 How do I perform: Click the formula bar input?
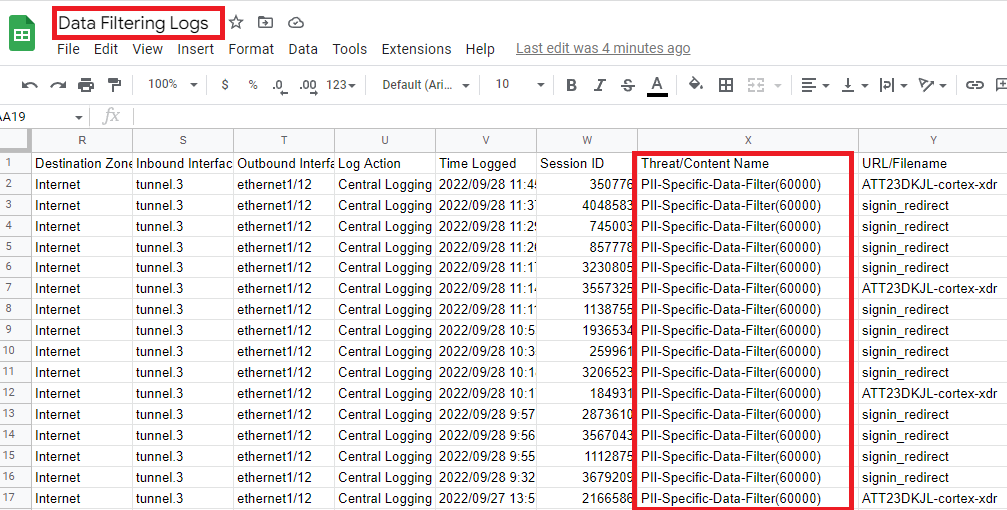[x=570, y=117]
